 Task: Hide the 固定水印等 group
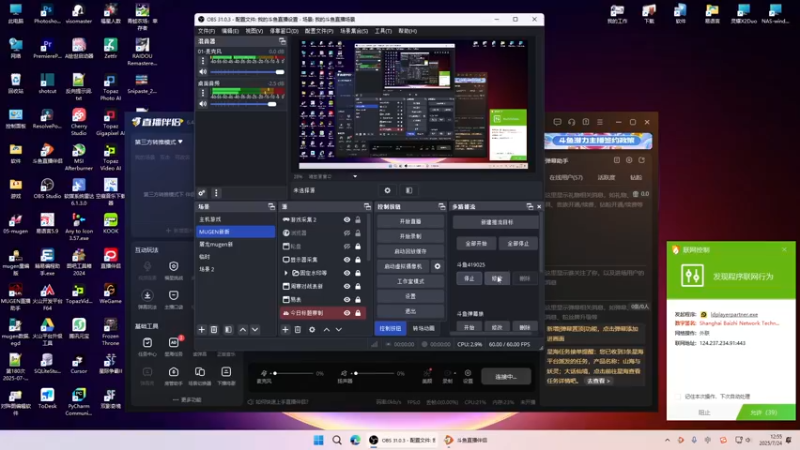[x=347, y=273]
